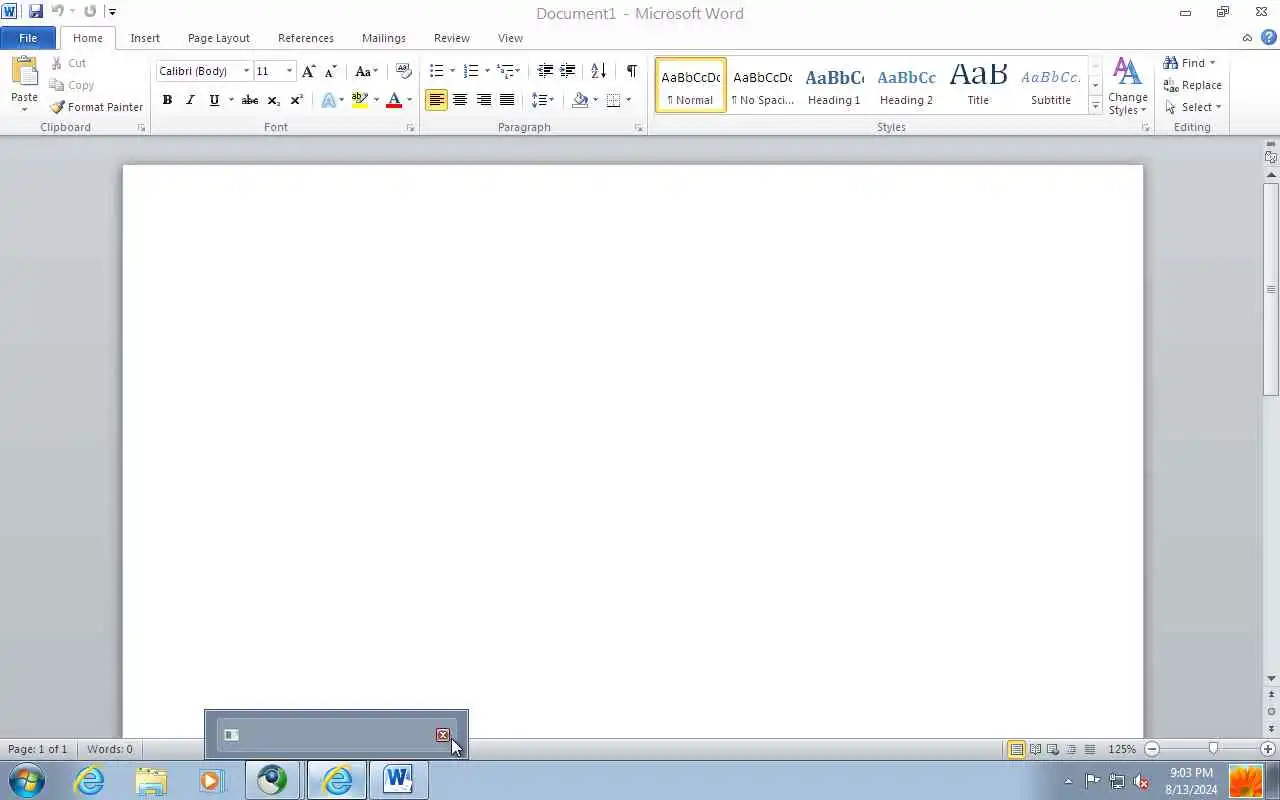1280x800 pixels.
Task: Switch to Print Layout view icon
Action: coord(1016,749)
